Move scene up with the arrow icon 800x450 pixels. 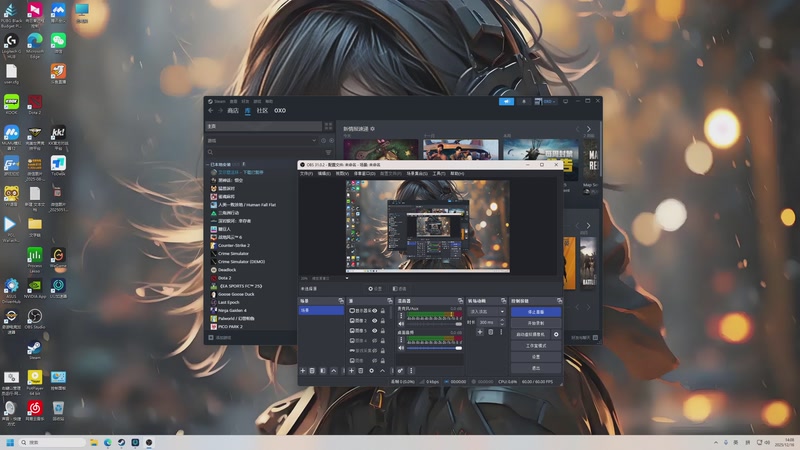point(334,371)
